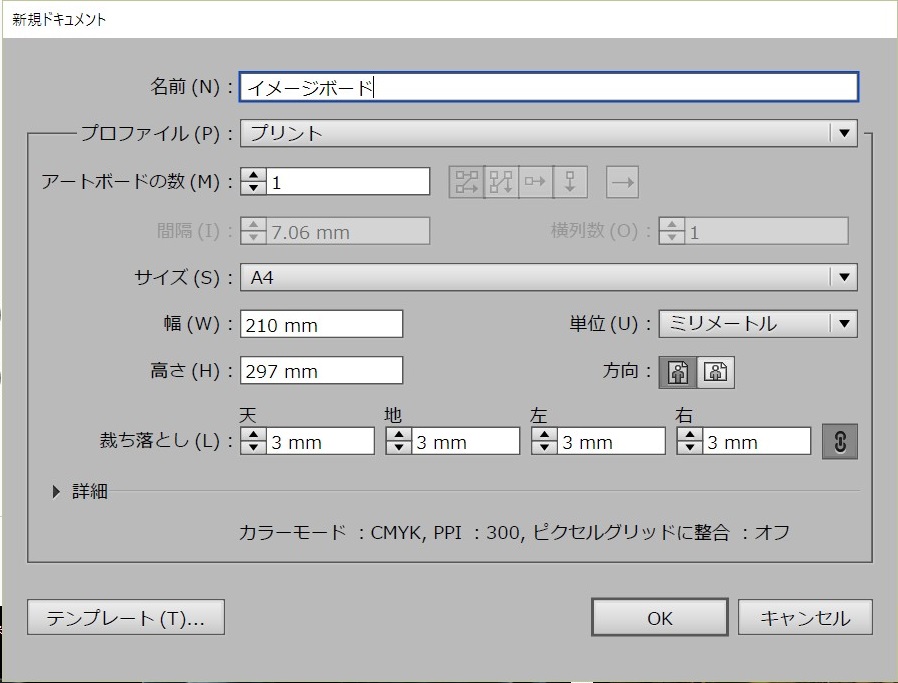This screenshot has height=683, width=898.
Task: Select the grid by row artboard layout icon
Action: (466, 182)
